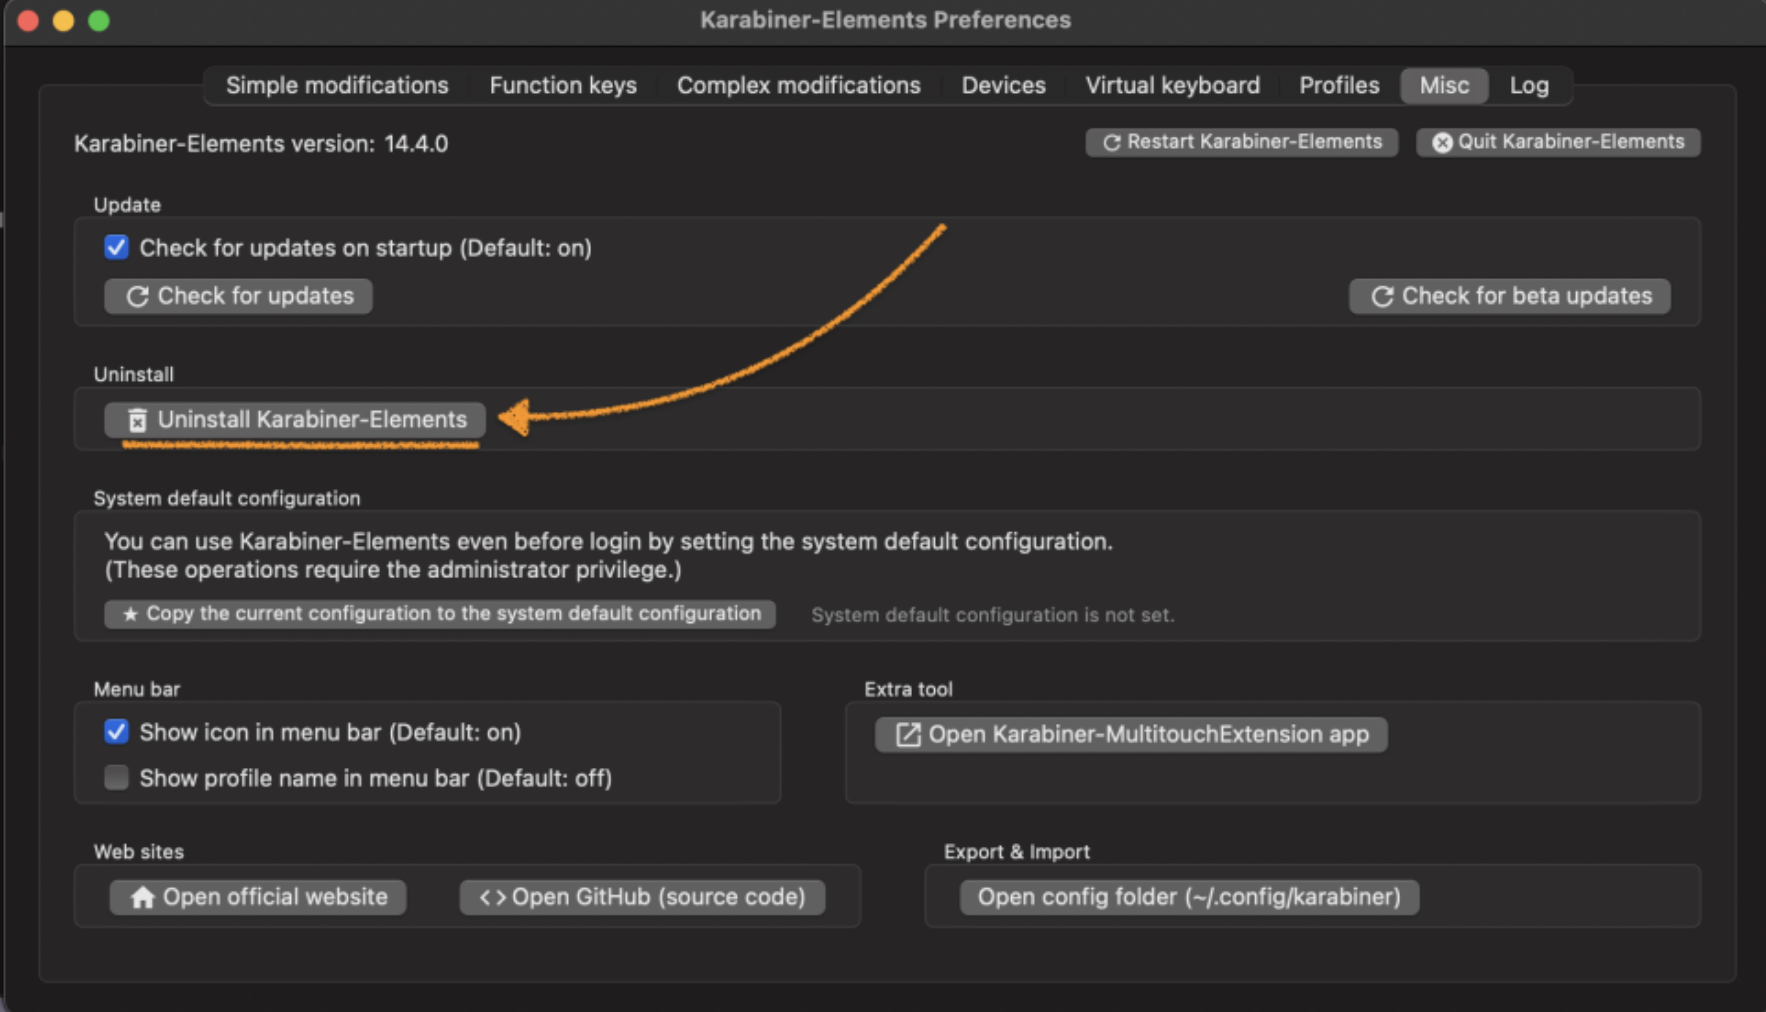Click Check for beta updates

point(1510,296)
